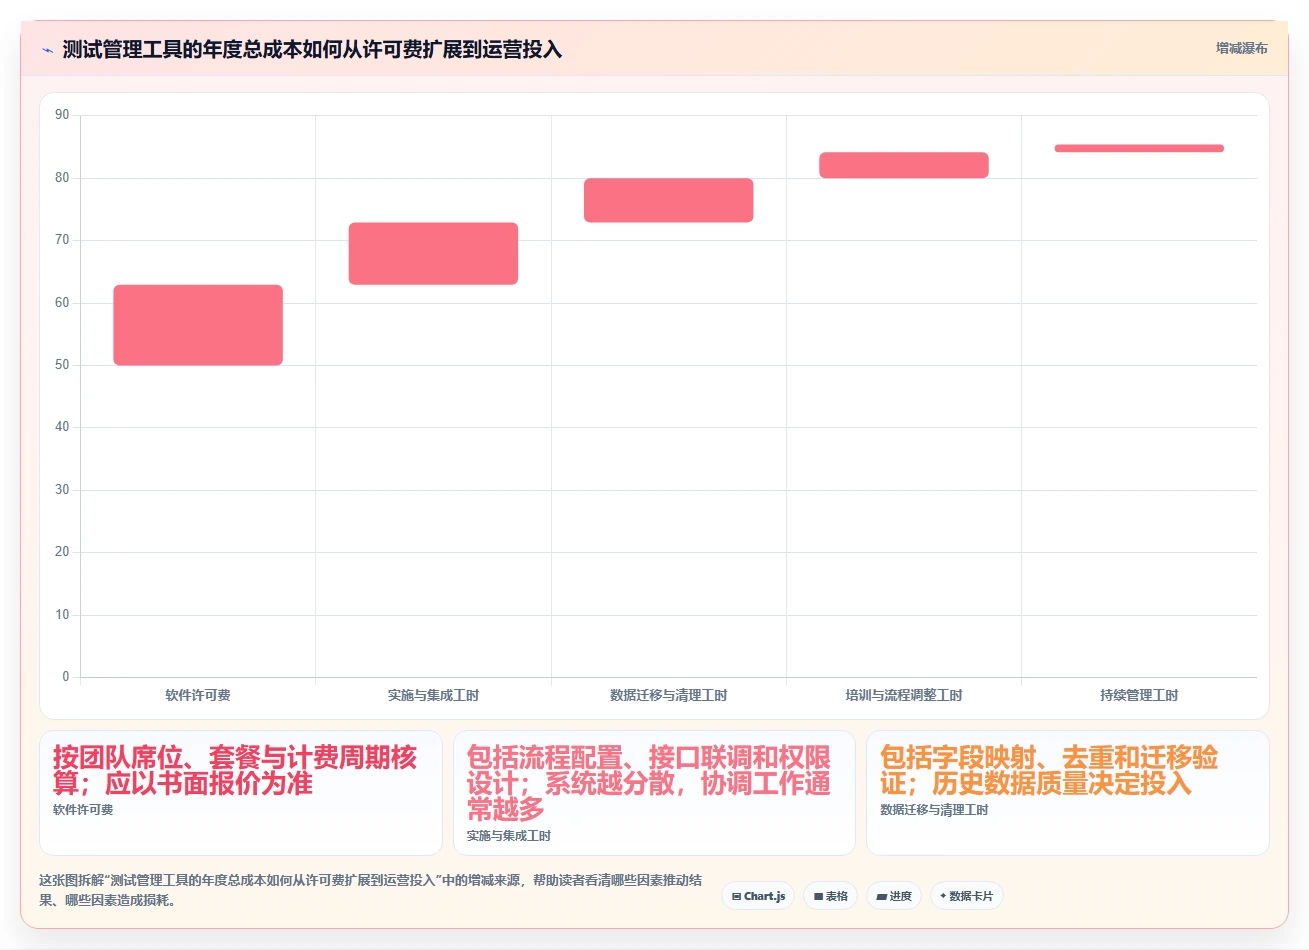This screenshot has height=950, width=1309.
Task: Select the 软件许可费 waterfall bar
Action: (x=198, y=325)
